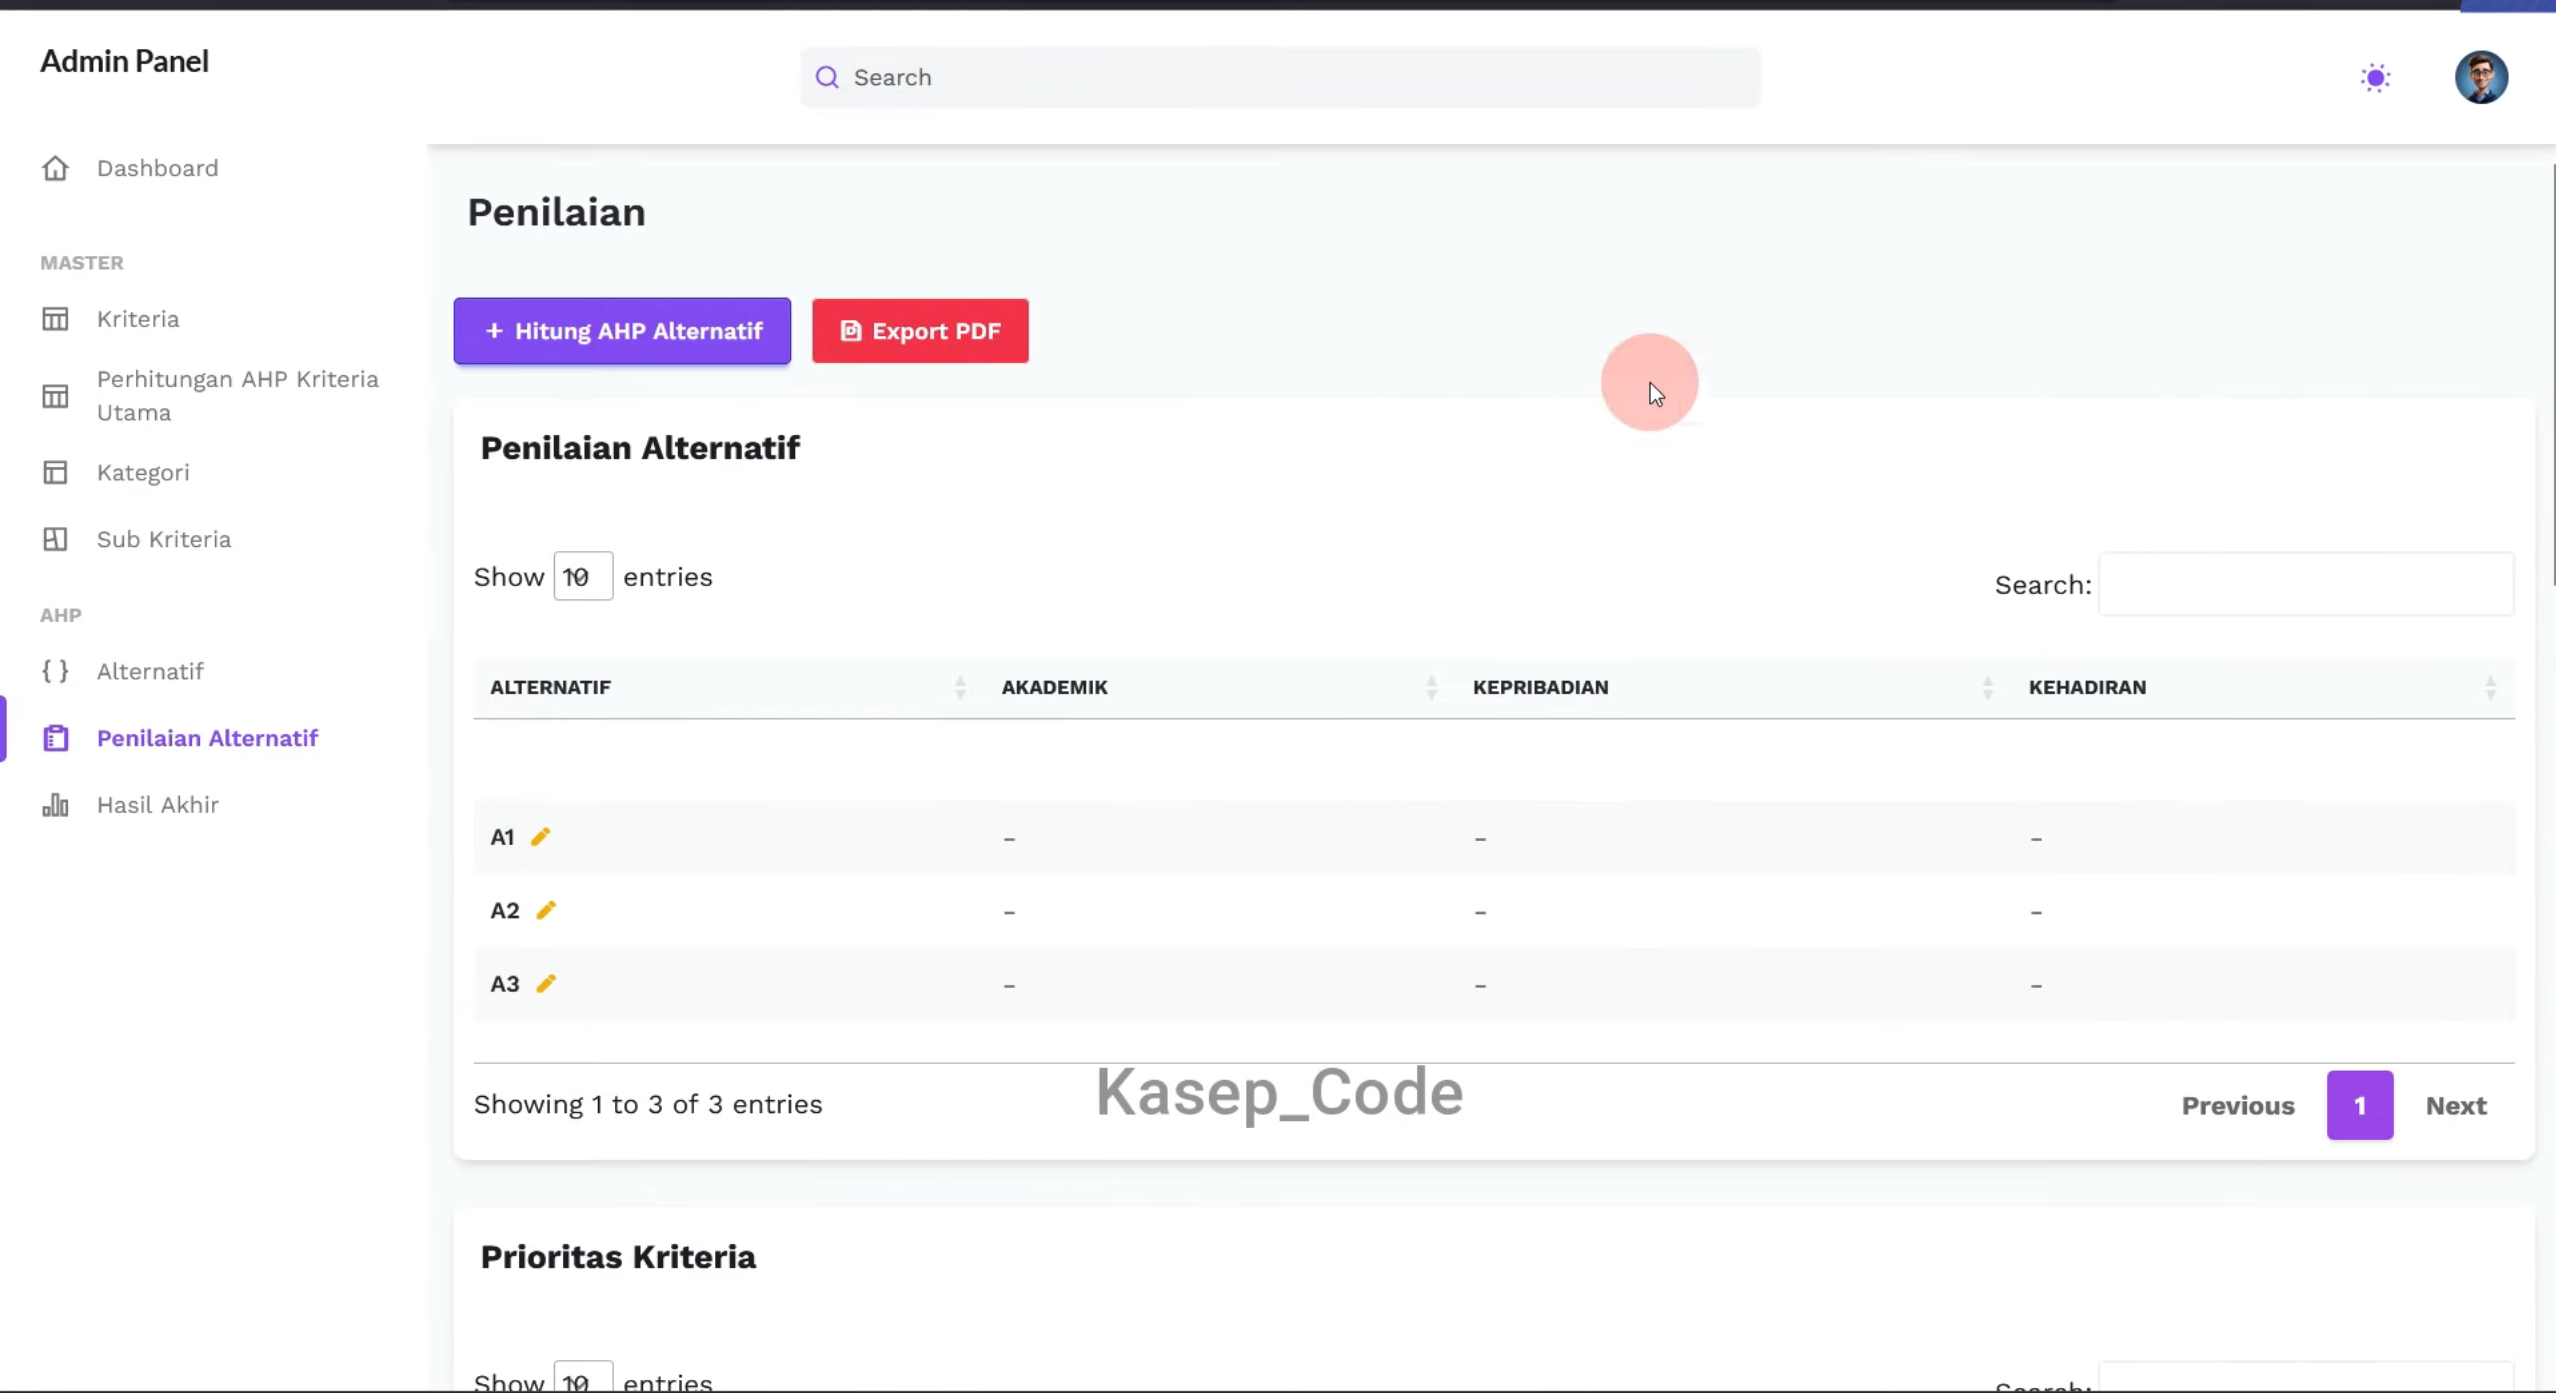Screen dimensions: 2556x1393
Task: Edit row A1 with its pencil icon
Action: [540, 837]
